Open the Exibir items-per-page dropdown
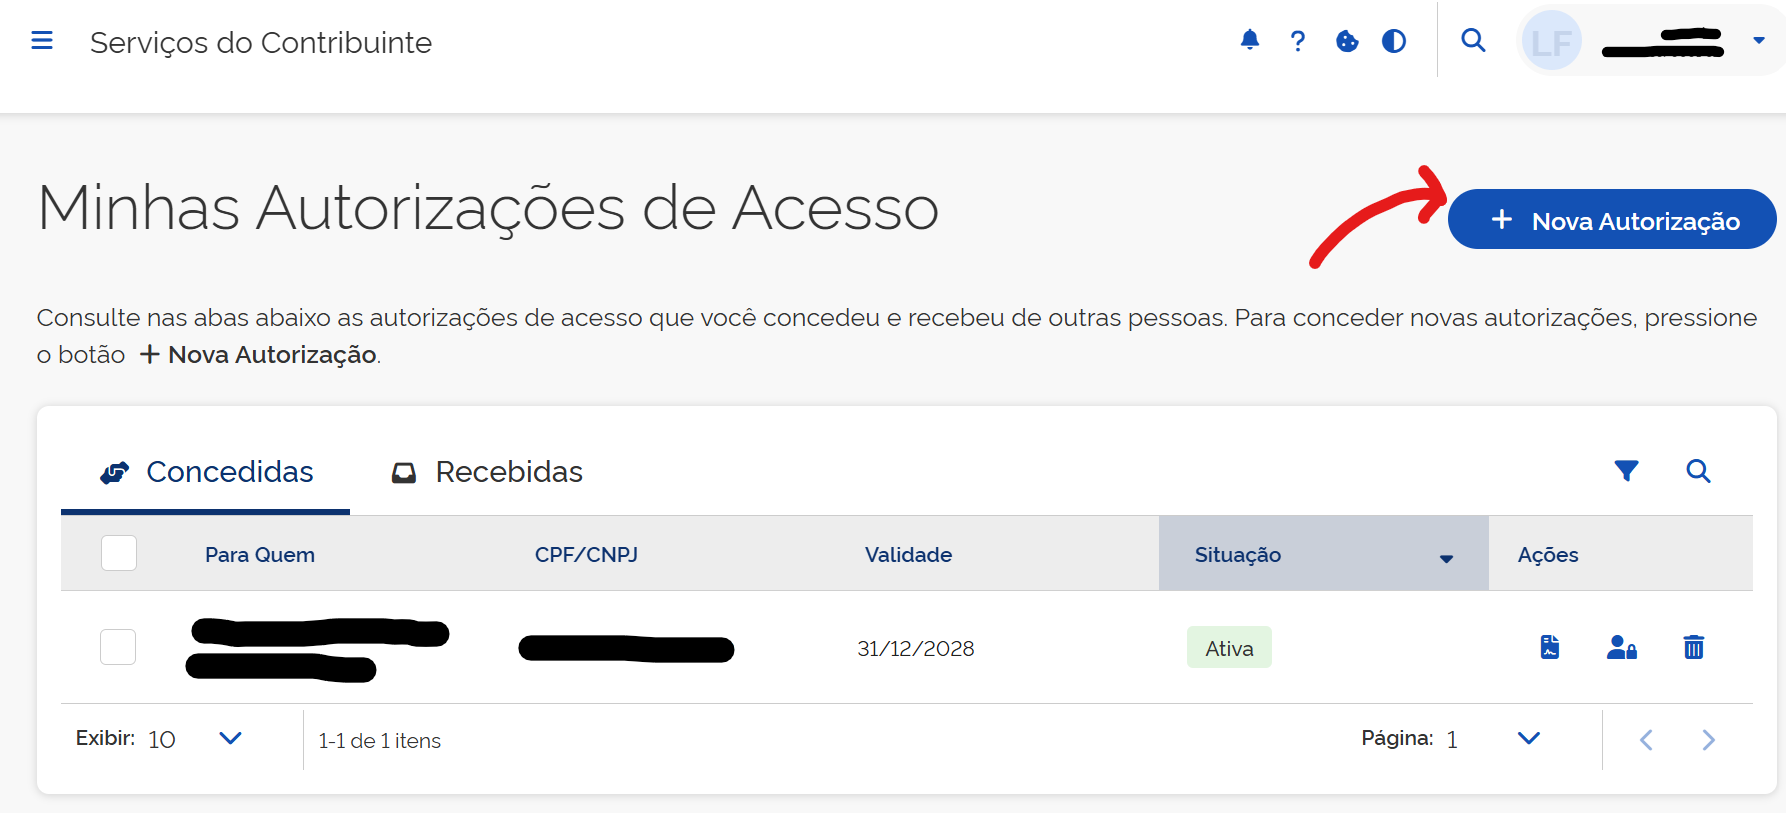The height and width of the screenshot is (813, 1786). pos(229,739)
